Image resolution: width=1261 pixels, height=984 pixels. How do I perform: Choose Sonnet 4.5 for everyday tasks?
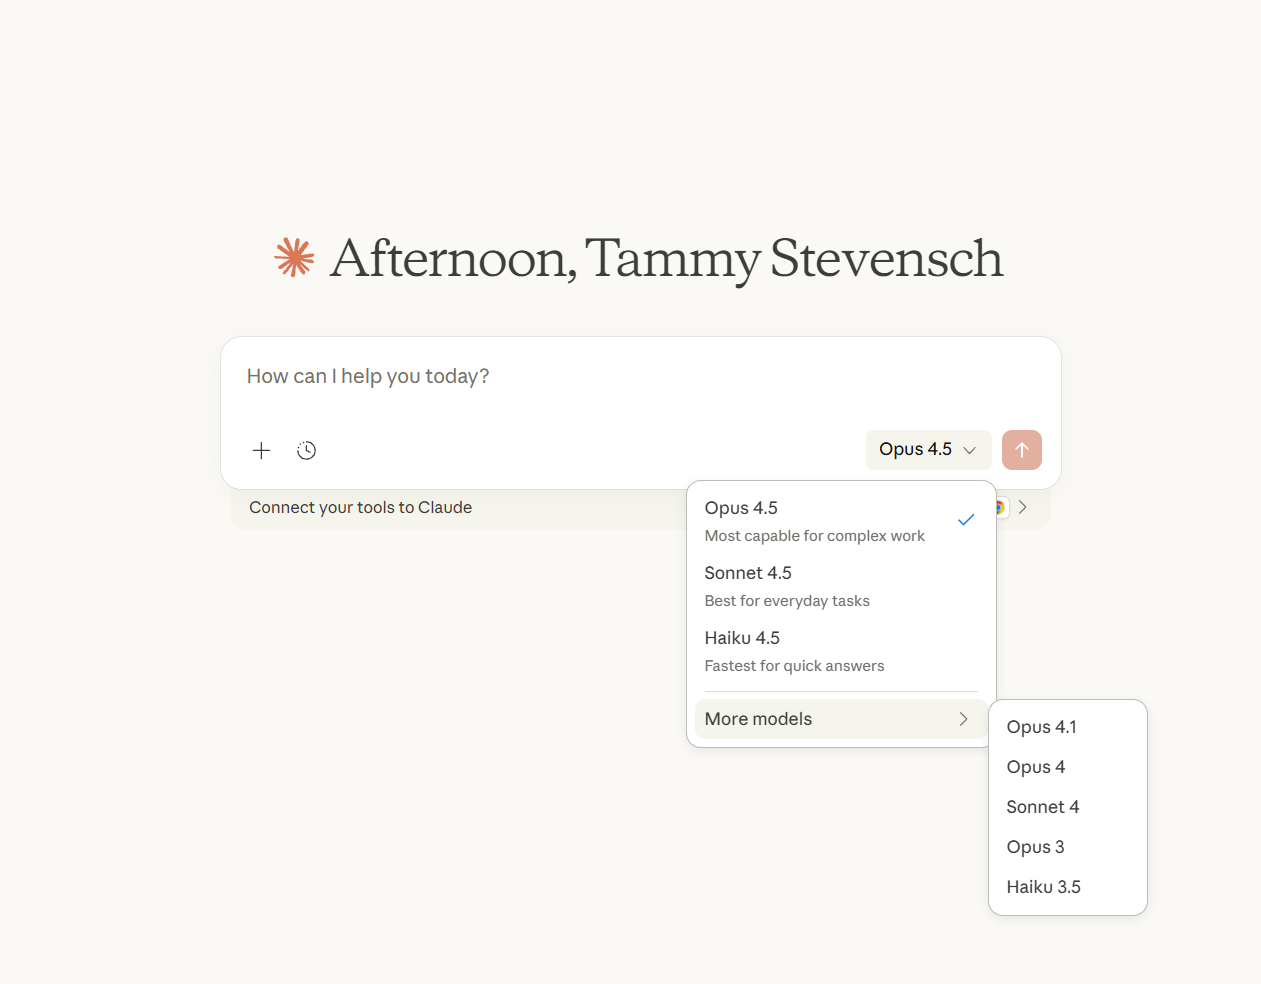(x=787, y=586)
